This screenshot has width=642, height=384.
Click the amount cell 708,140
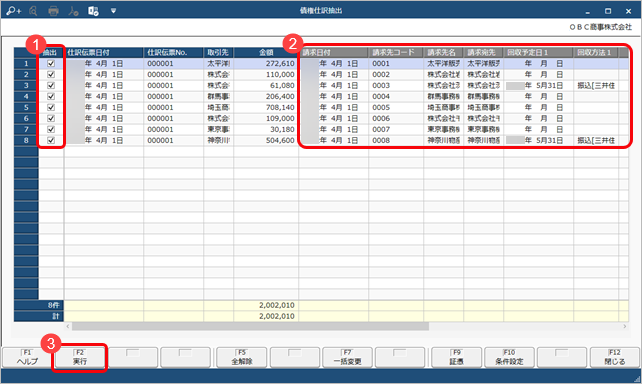click(x=266, y=107)
